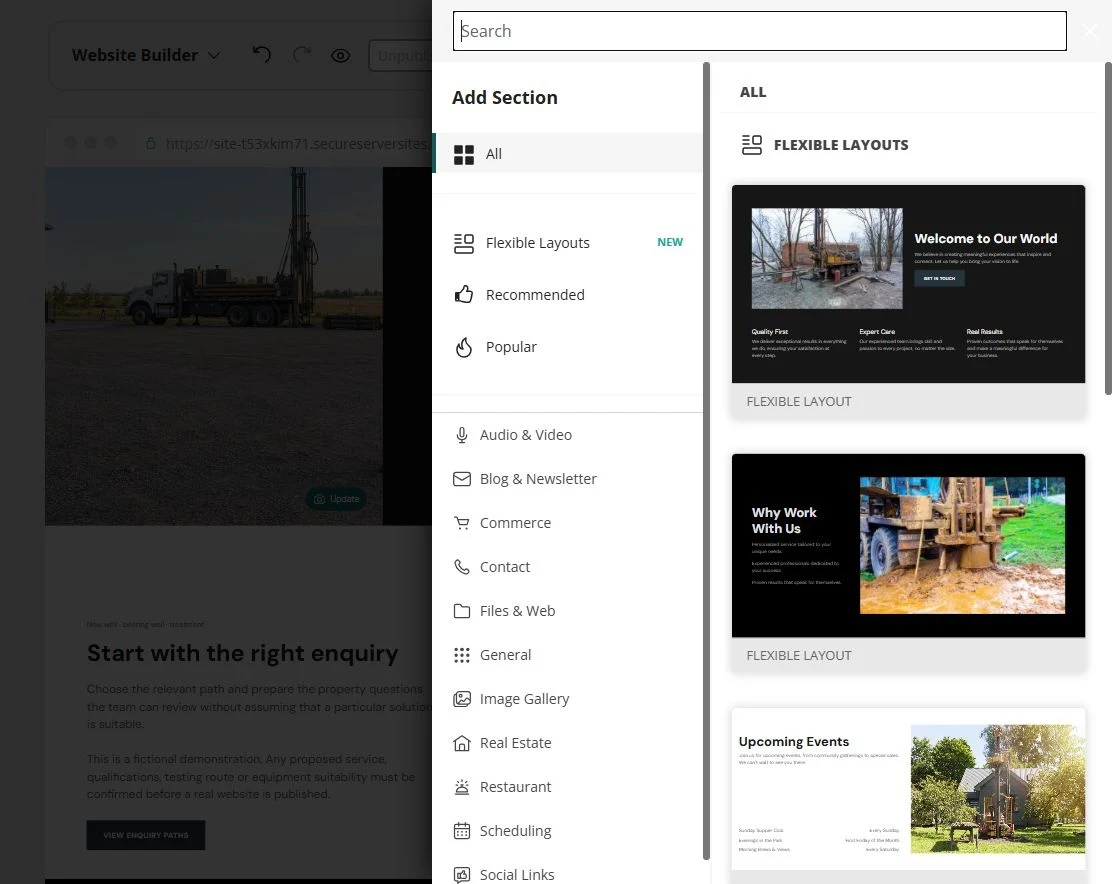Select the All category
This screenshot has width=1112, height=884.
point(567,153)
